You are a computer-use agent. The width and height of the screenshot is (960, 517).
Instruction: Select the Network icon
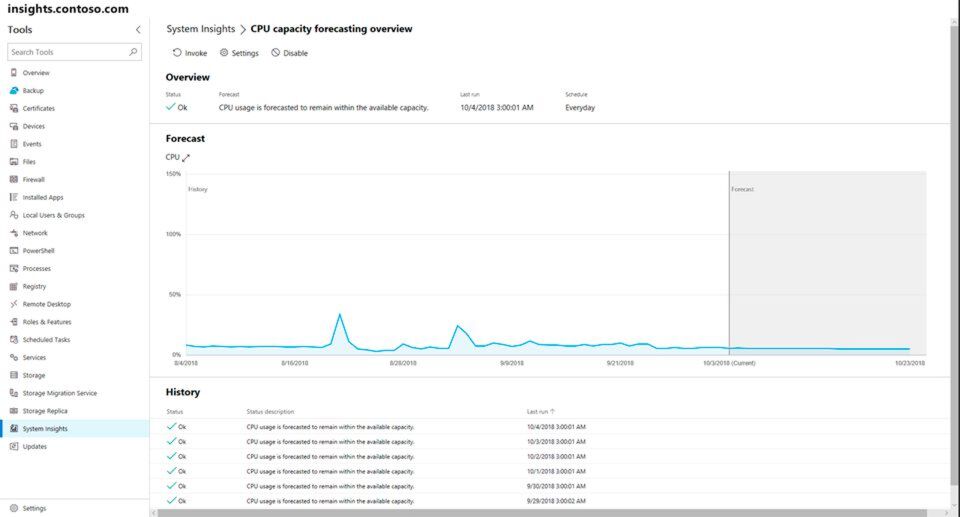tap(13, 232)
